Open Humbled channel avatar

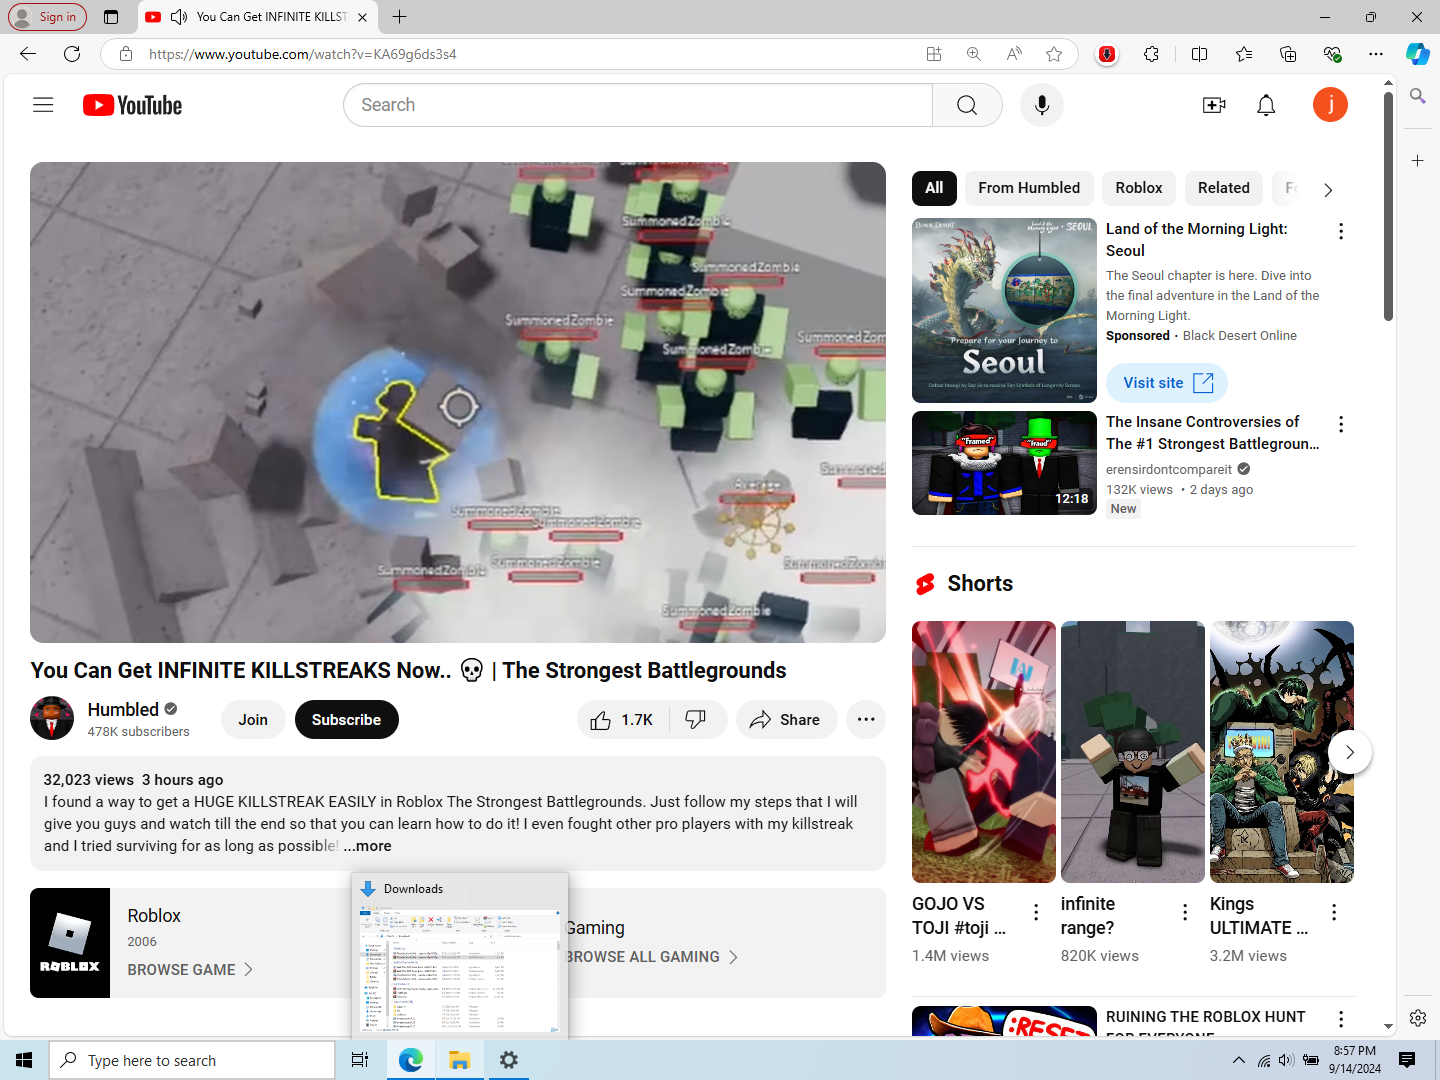[52, 718]
